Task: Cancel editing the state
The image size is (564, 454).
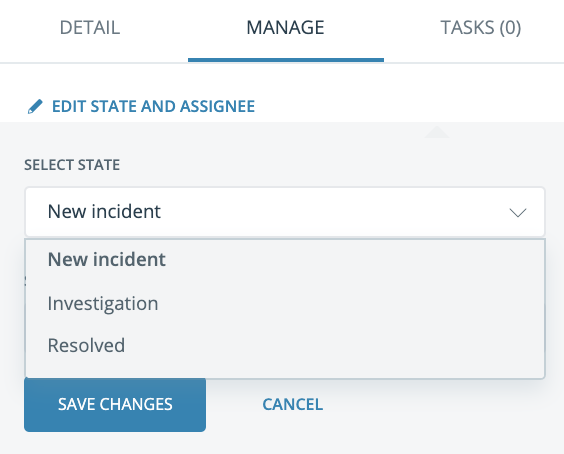Action: [293, 404]
